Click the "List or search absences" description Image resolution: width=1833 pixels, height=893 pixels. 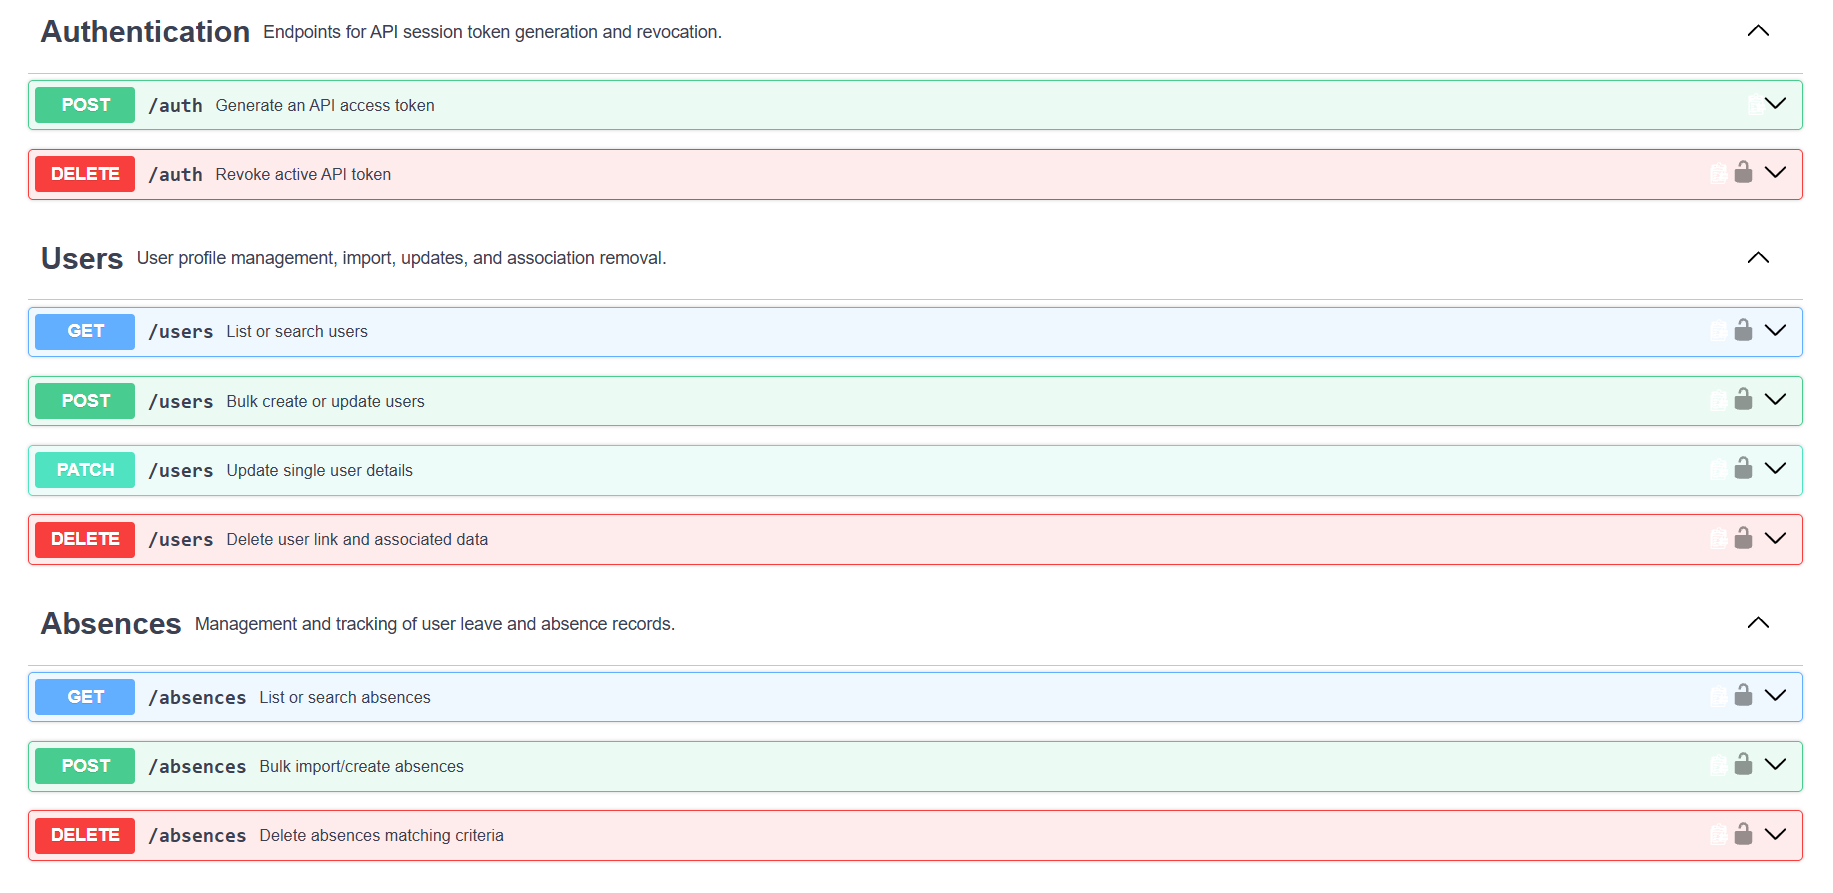point(345,697)
